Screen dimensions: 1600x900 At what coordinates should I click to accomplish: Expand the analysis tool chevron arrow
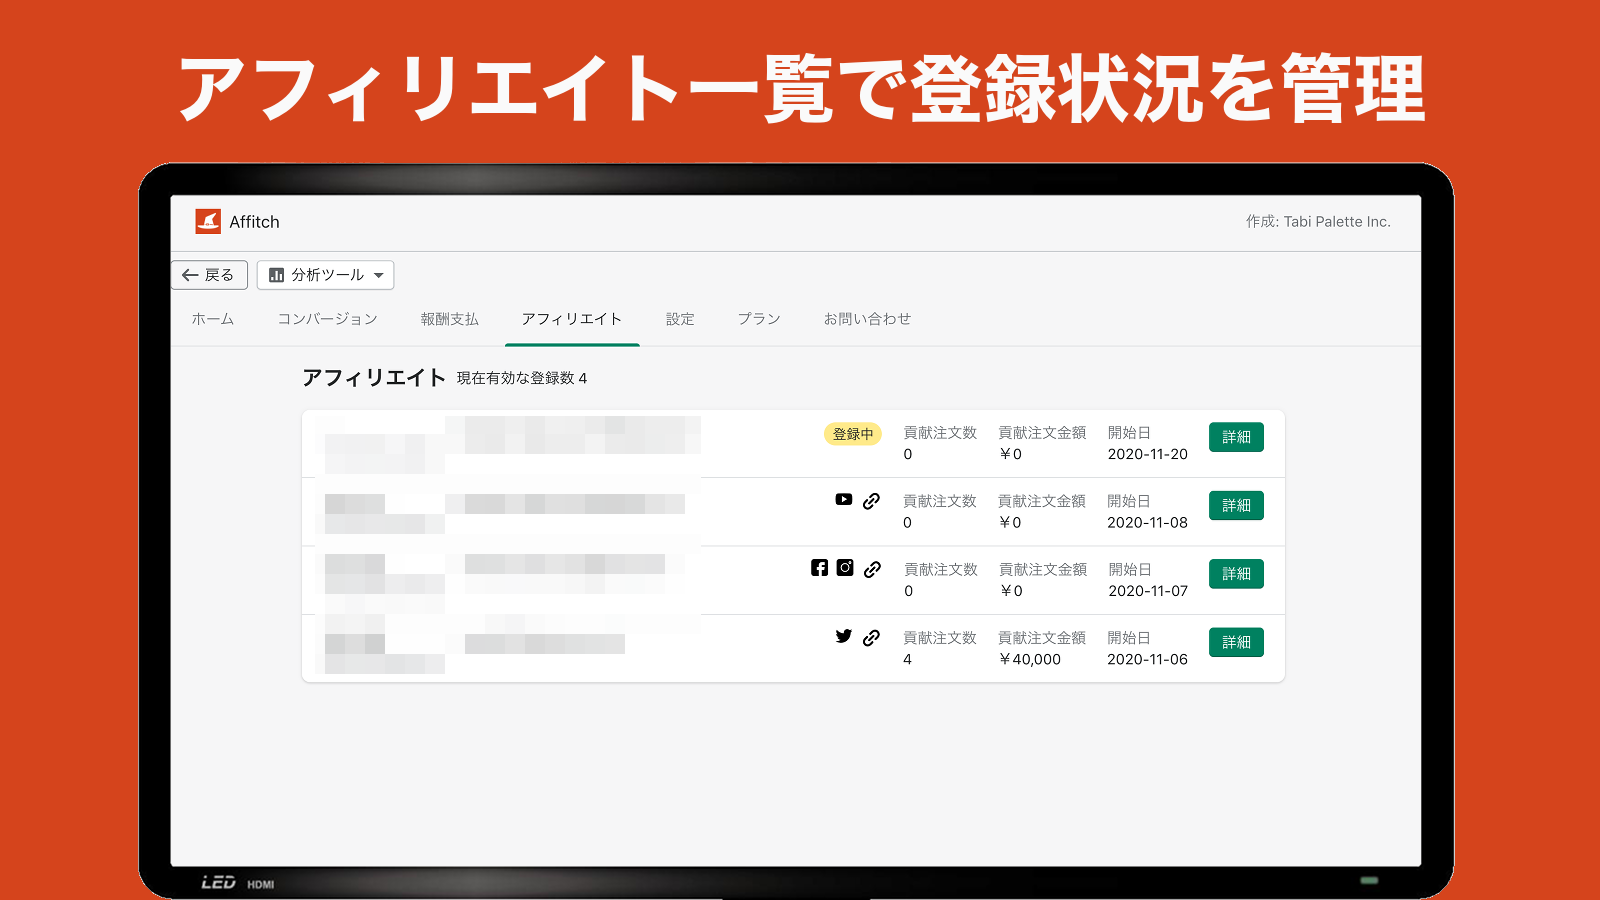(379, 275)
